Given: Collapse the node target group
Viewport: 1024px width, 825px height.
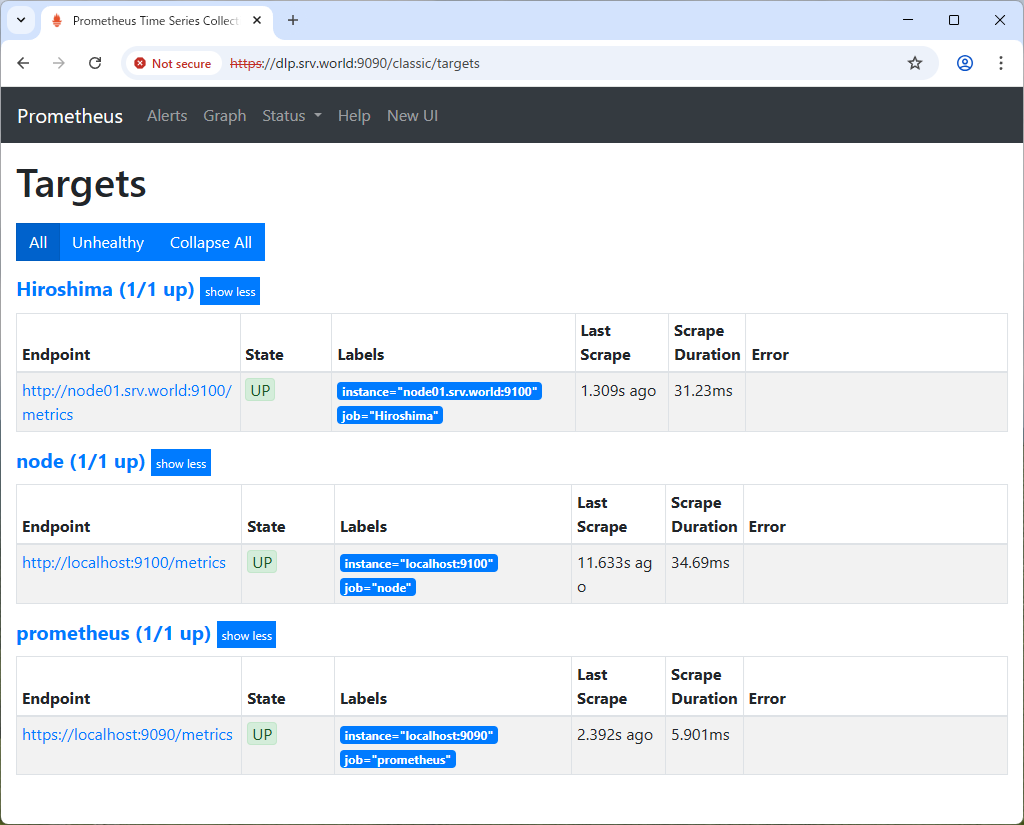Looking at the screenshot, I should pos(181,464).
